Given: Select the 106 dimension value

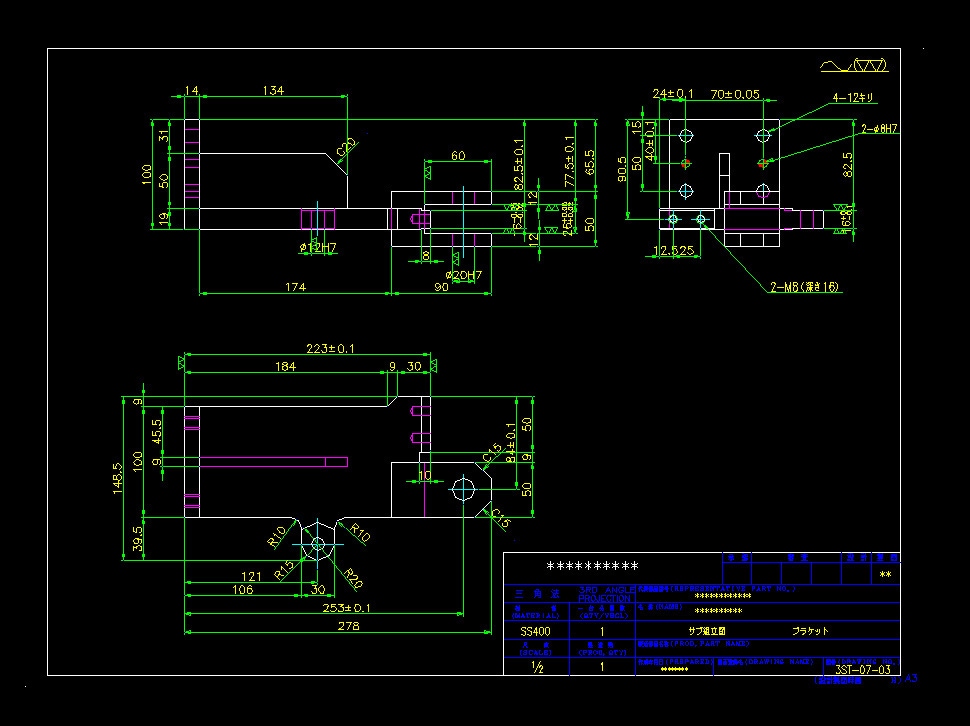Looking at the screenshot, I should point(242,590).
